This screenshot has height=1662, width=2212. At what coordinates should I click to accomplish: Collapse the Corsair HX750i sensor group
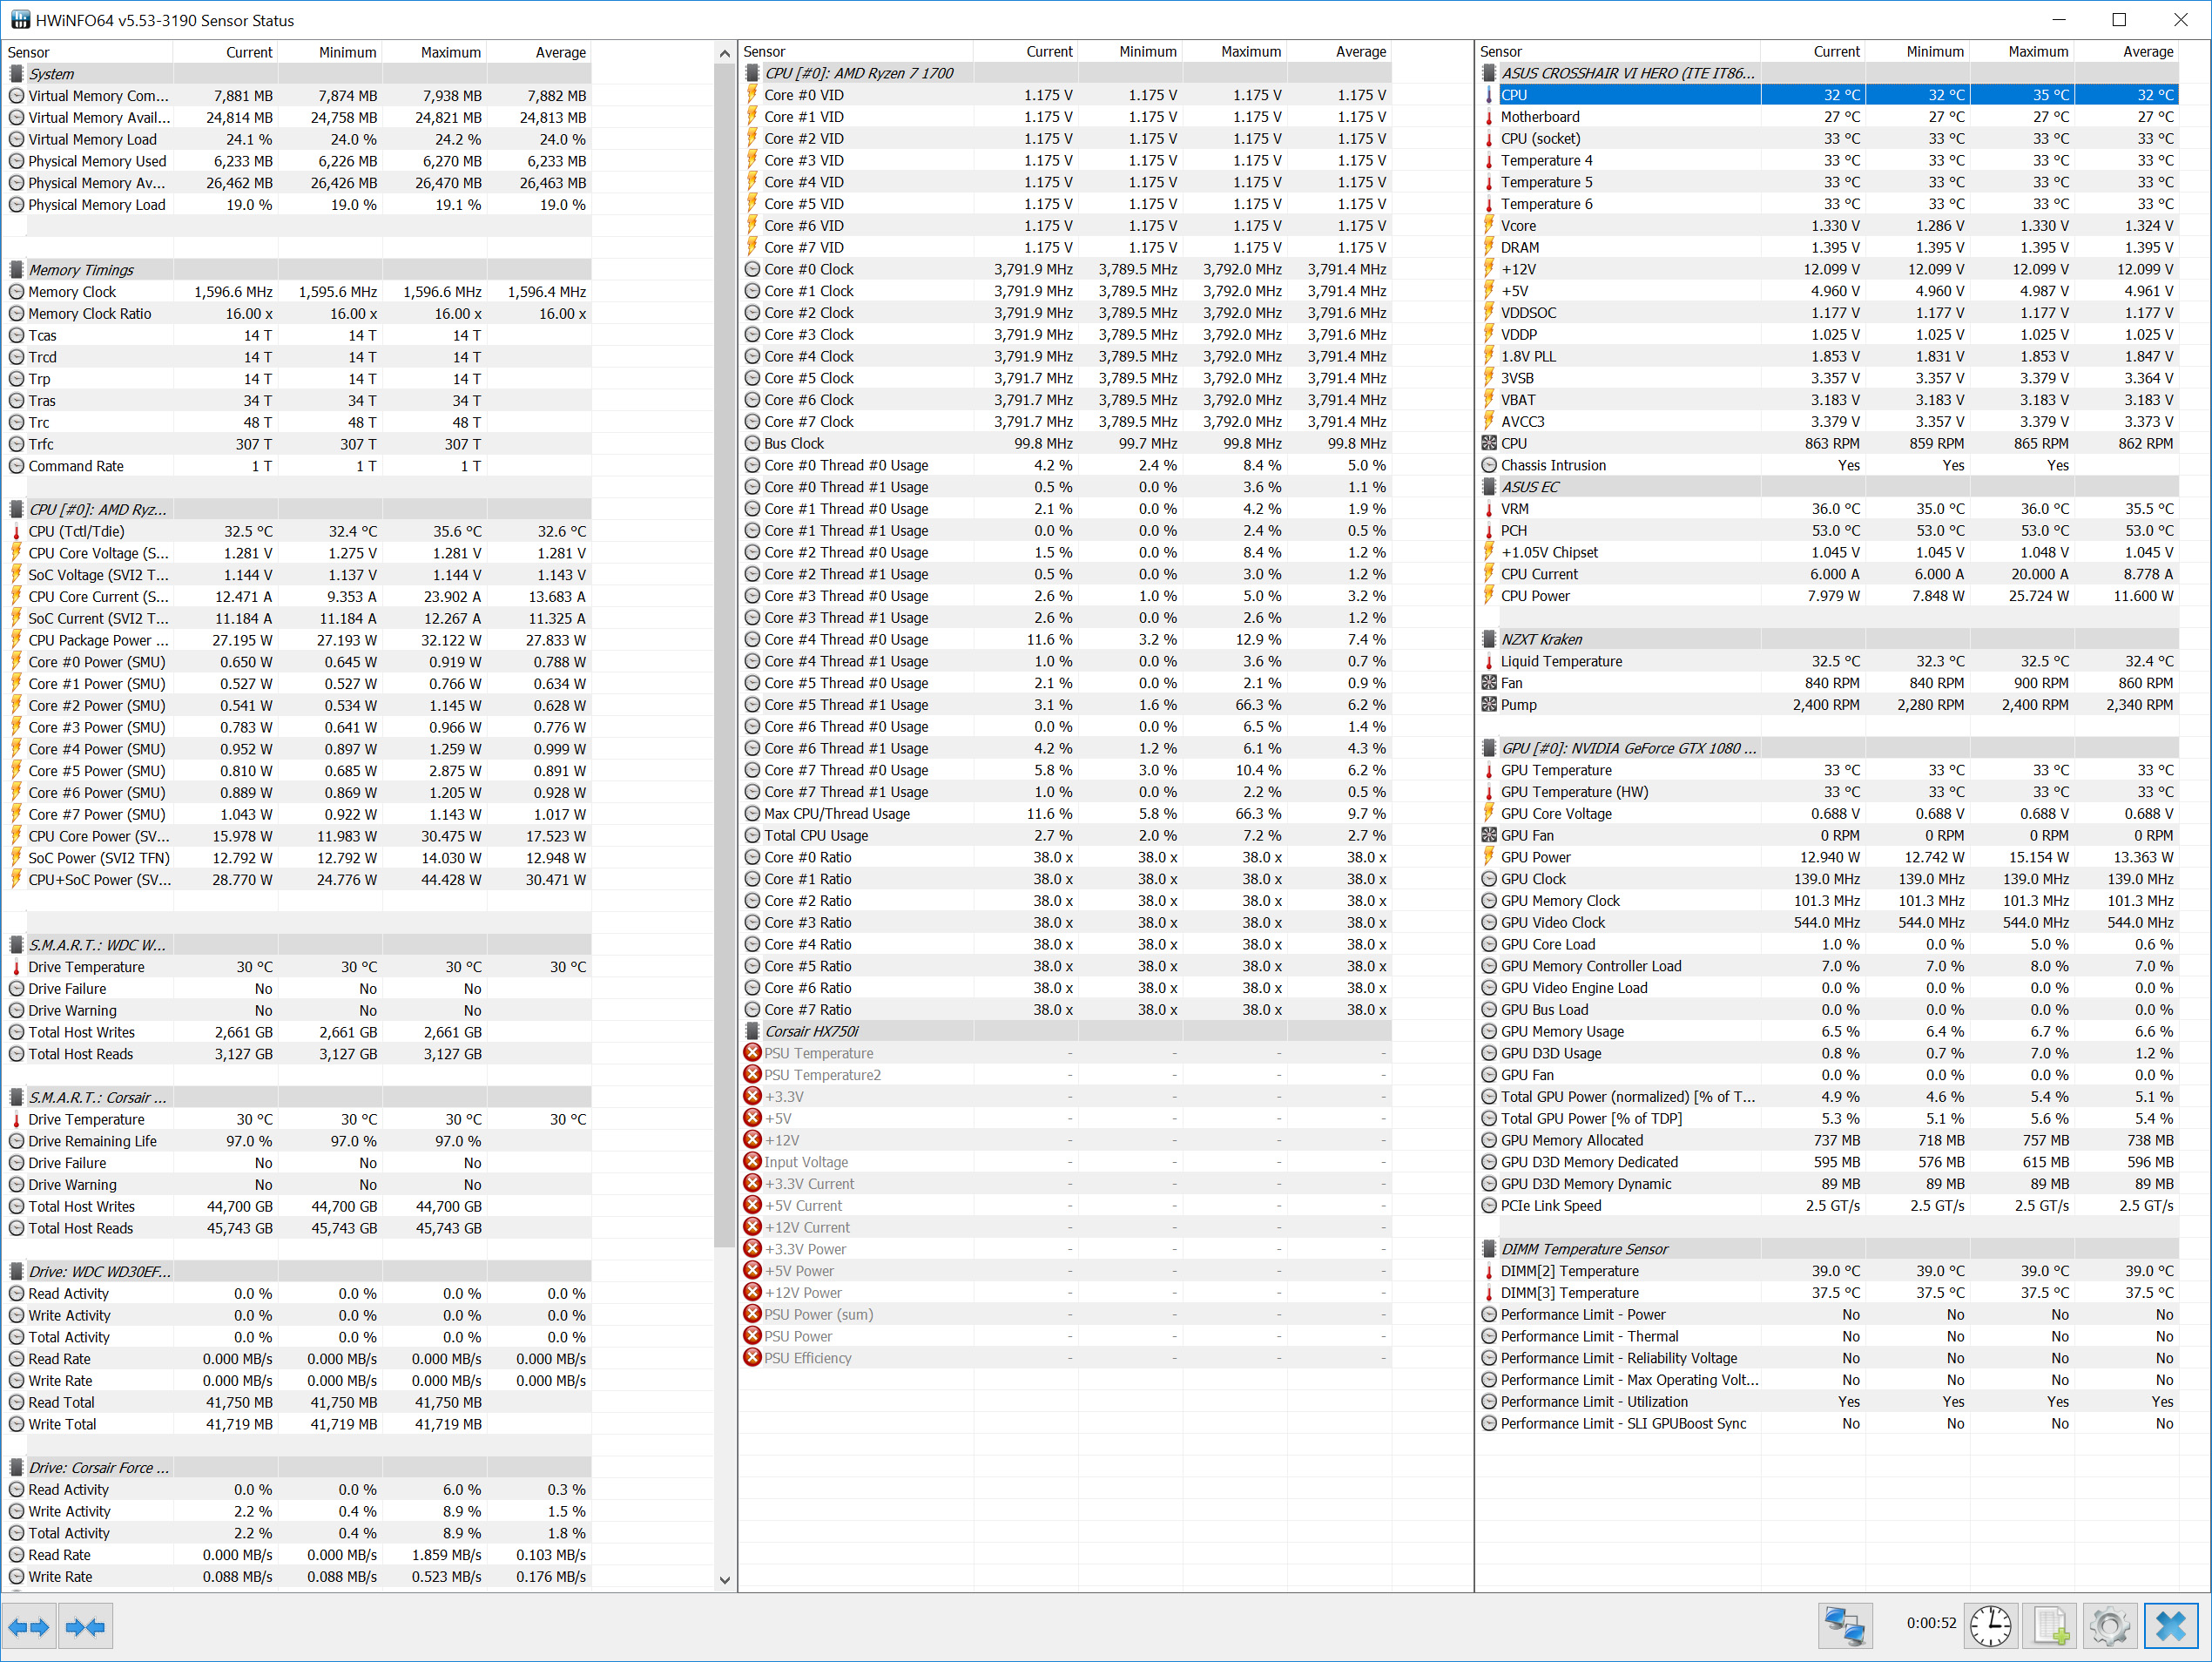click(811, 1031)
